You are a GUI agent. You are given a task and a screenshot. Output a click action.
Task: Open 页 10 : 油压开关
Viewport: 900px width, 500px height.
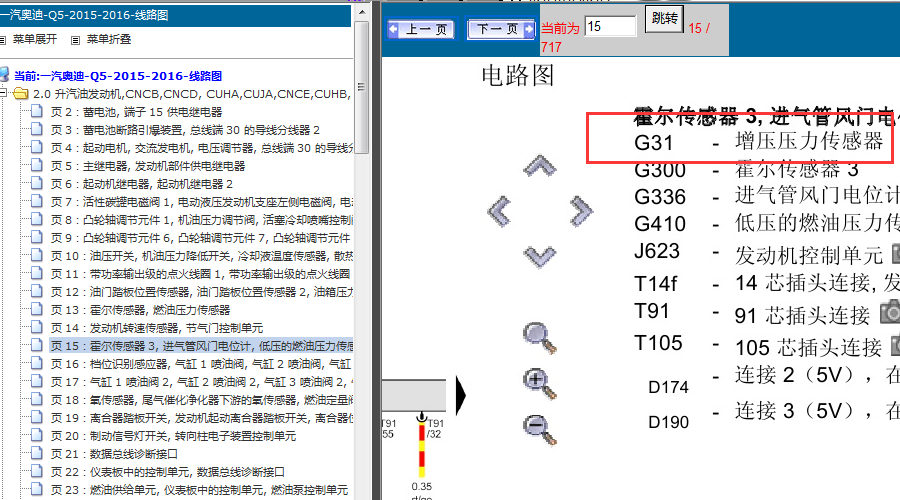pos(201,256)
